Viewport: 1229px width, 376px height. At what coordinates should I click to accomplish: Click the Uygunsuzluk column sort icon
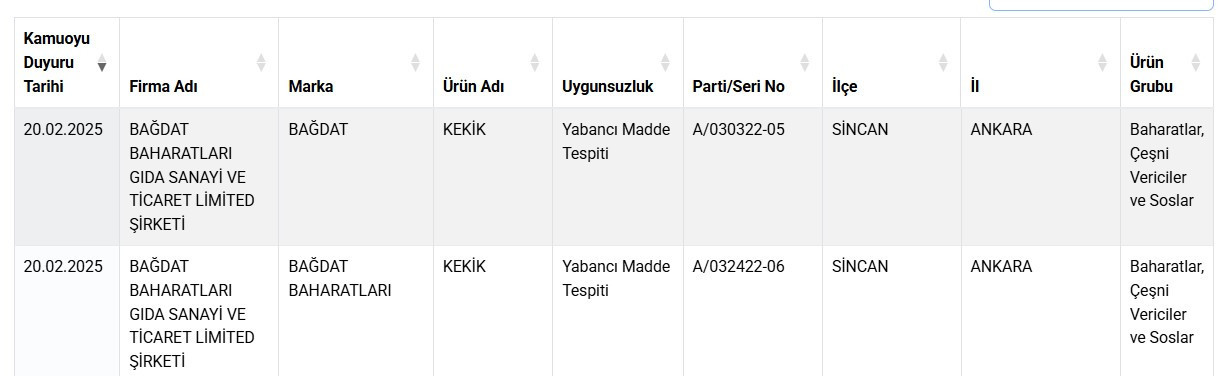point(666,63)
